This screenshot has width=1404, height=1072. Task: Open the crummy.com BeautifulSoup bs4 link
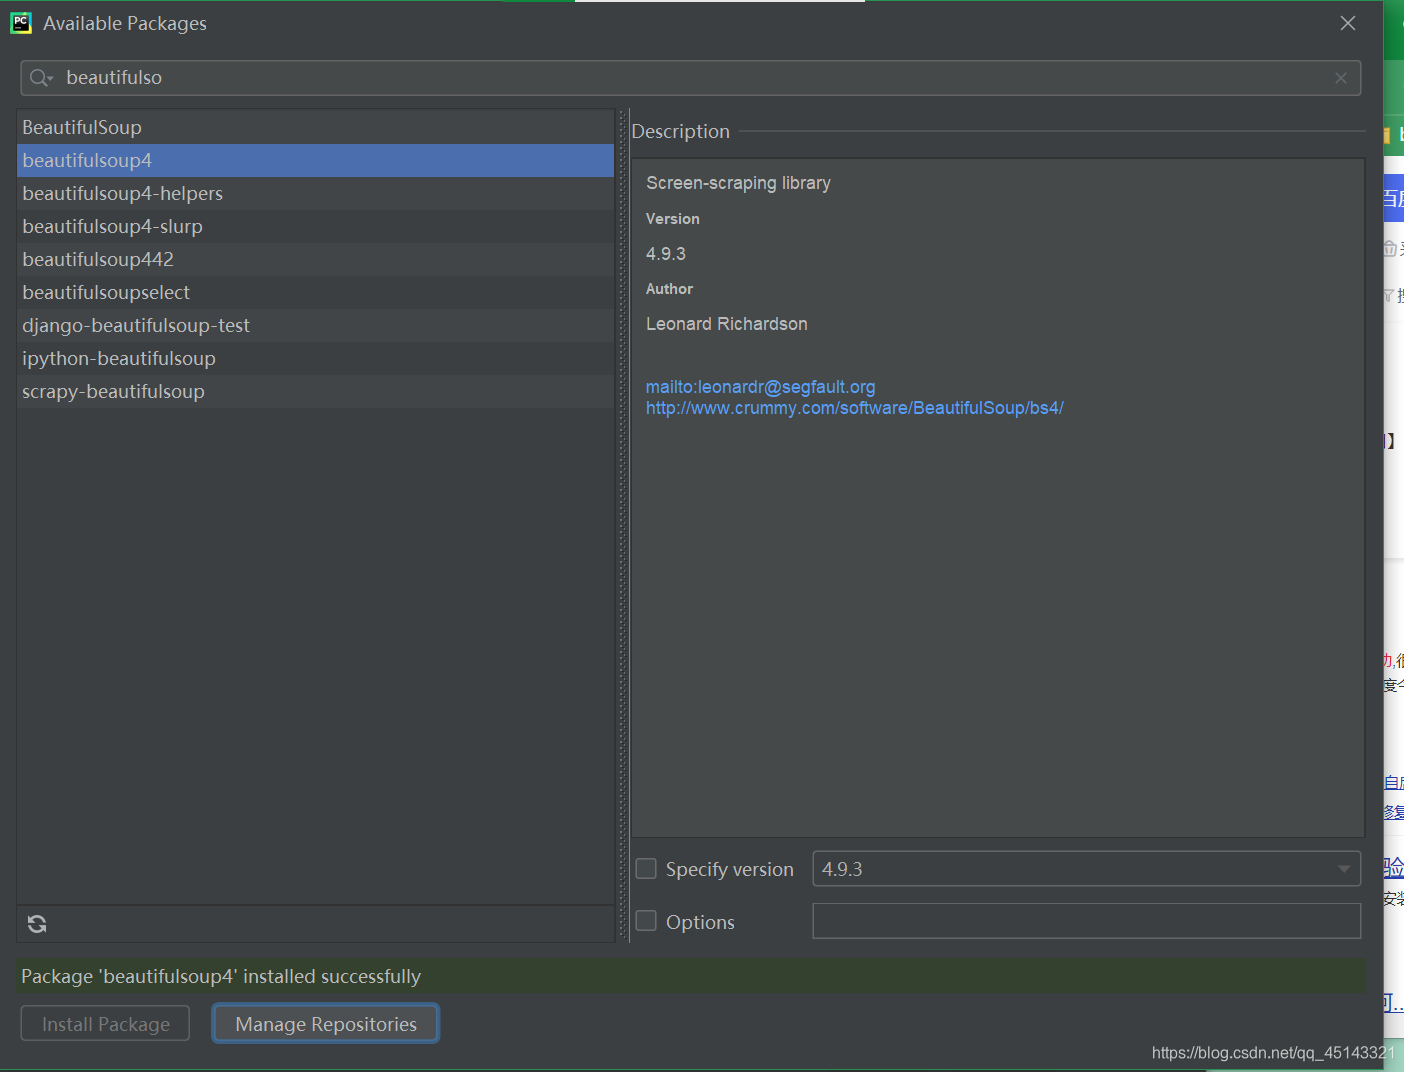[855, 408]
